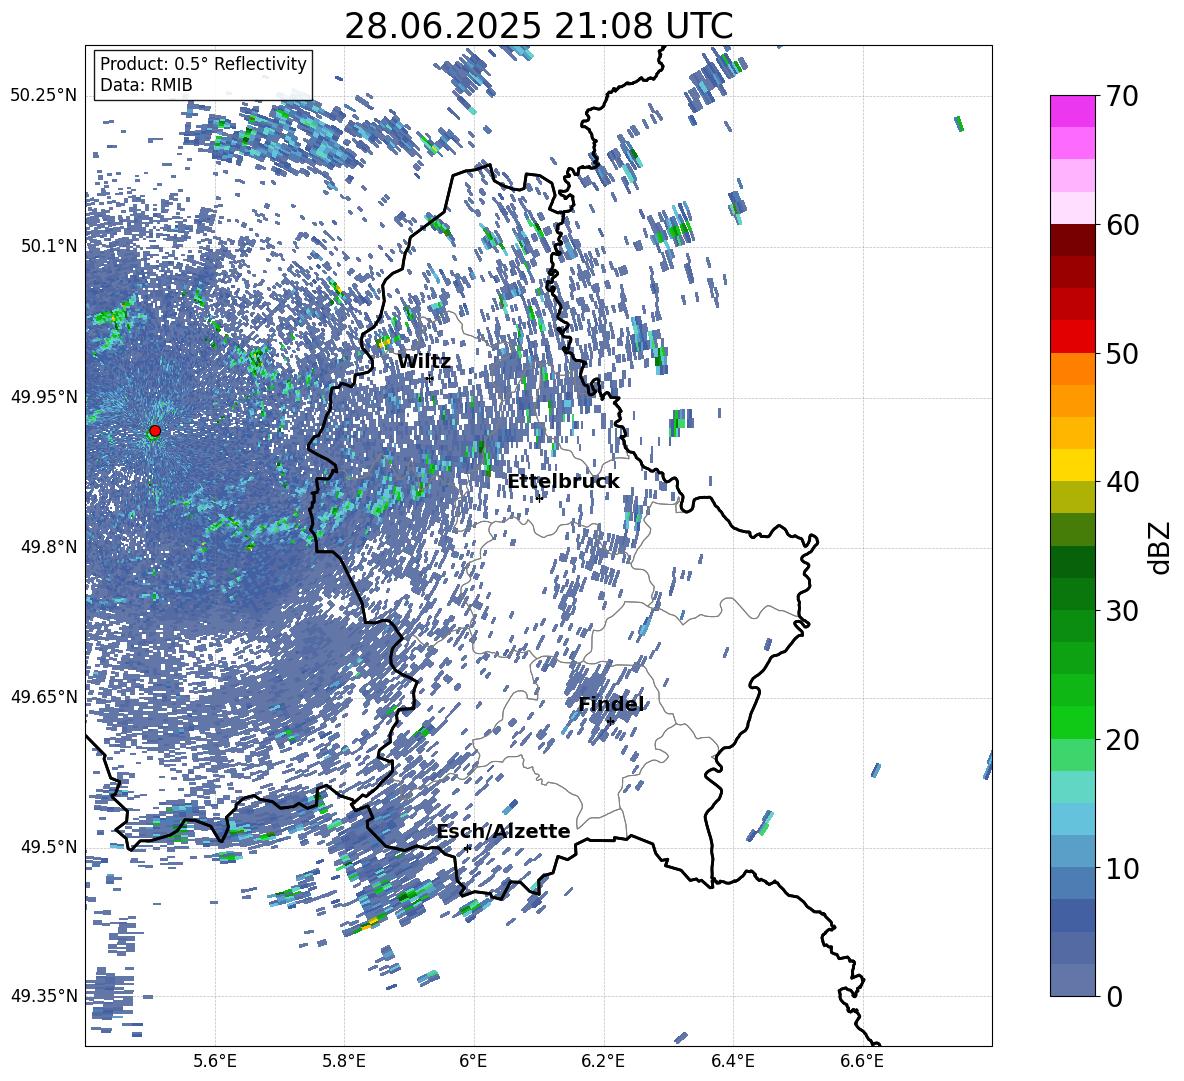The width and height of the screenshot is (1184, 1081).
Task: Click the bright red colorbar segment near 50
Action: (1072, 337)
